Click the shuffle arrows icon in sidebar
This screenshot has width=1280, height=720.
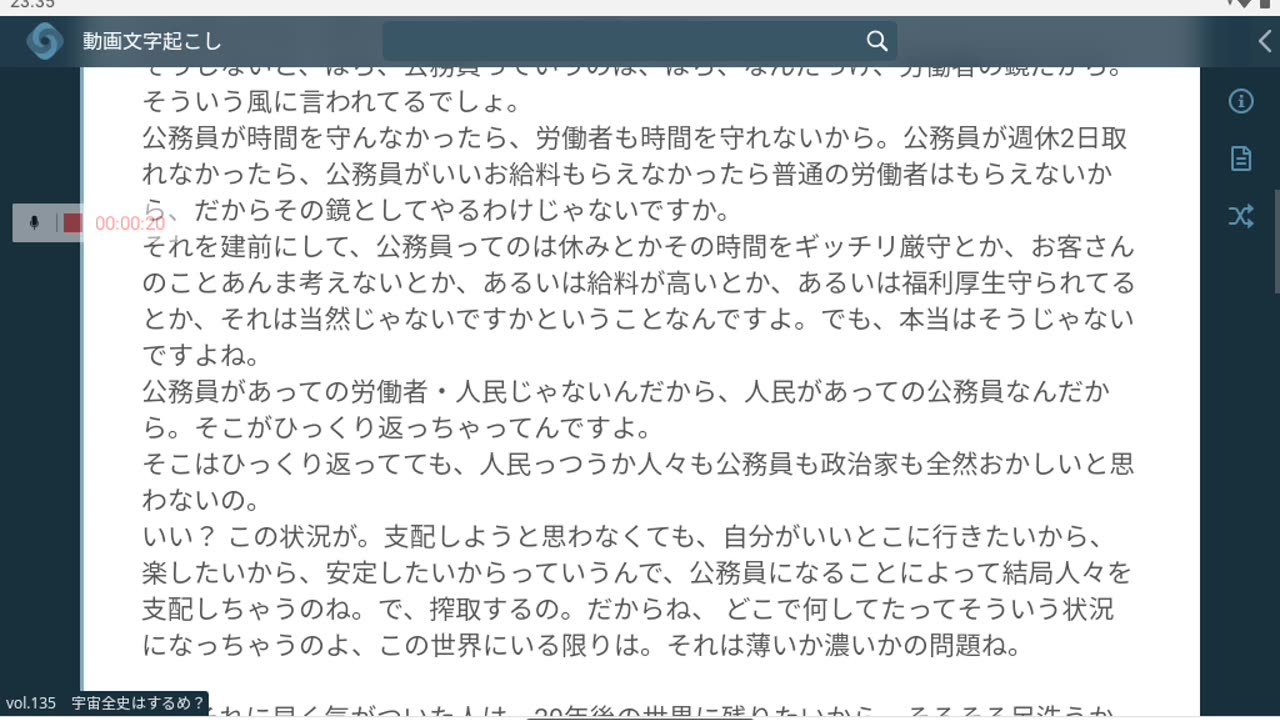click(1241, 216)
